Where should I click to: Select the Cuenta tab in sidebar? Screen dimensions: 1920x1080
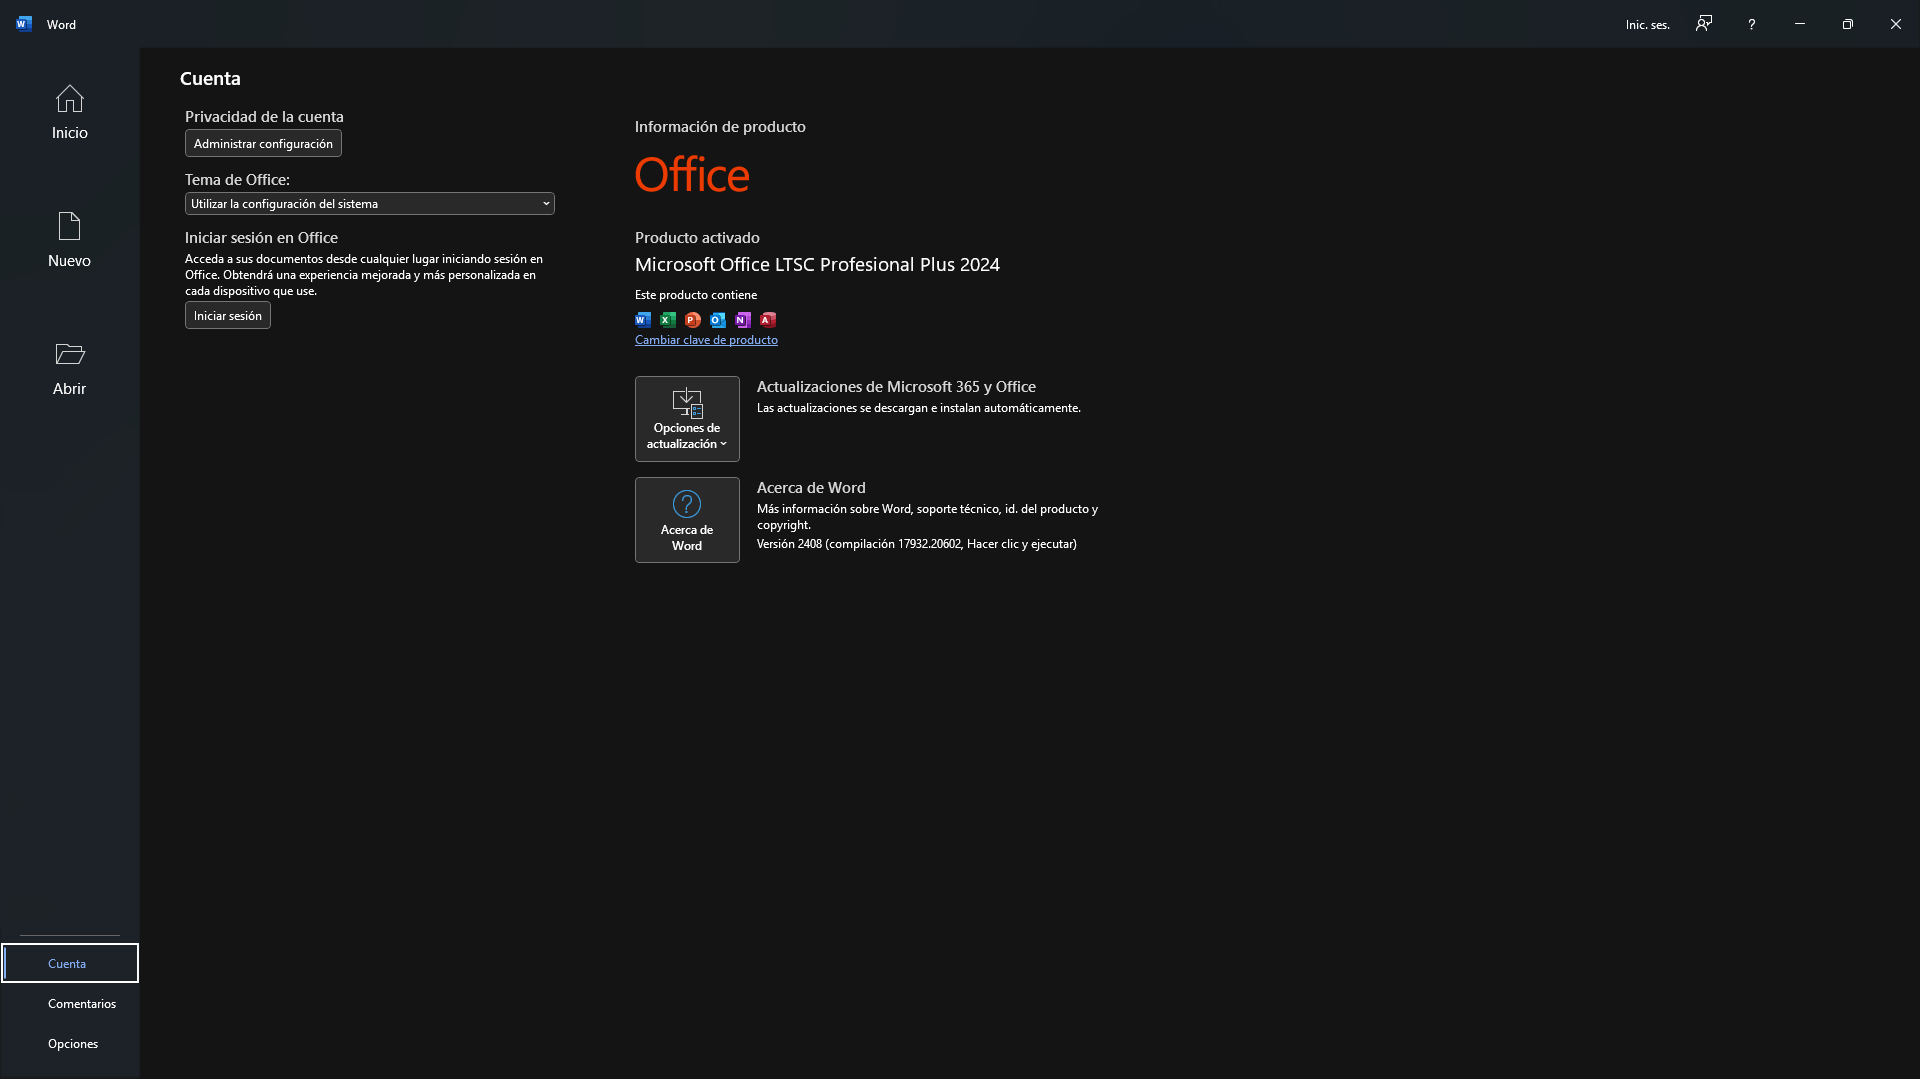[x=68, y=963]
